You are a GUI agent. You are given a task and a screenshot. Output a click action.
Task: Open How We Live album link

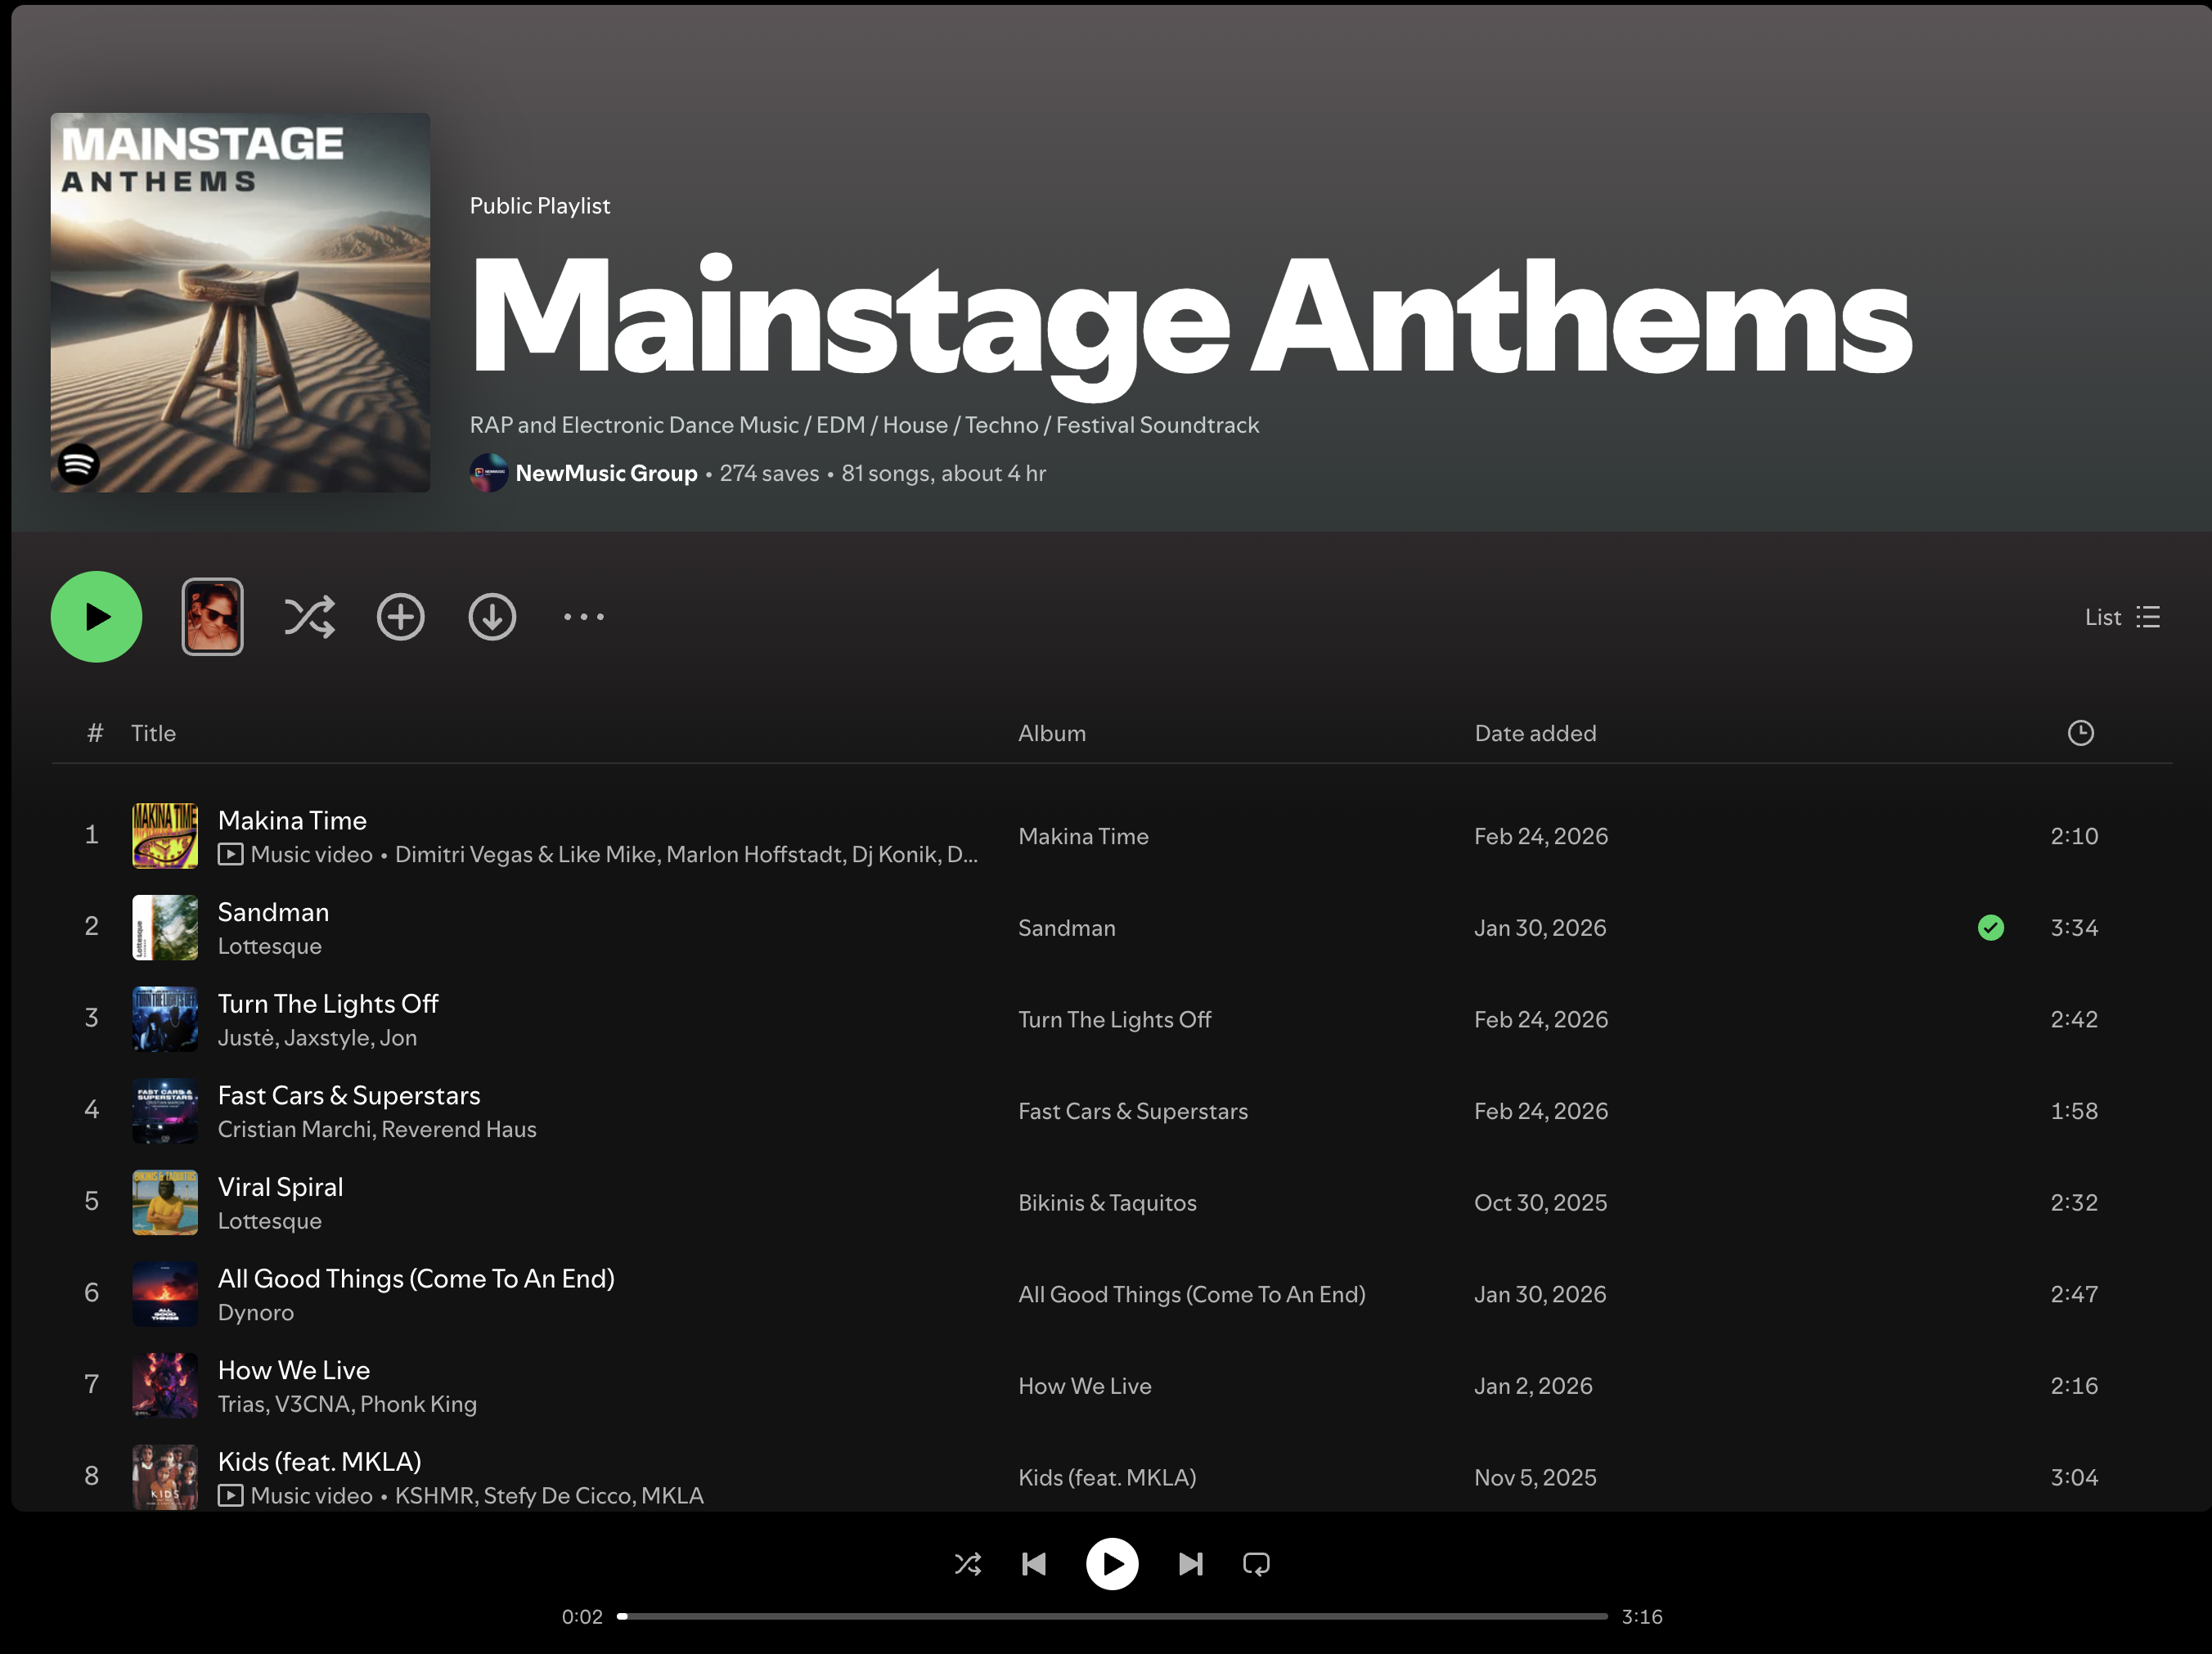click(1084, 1386)
